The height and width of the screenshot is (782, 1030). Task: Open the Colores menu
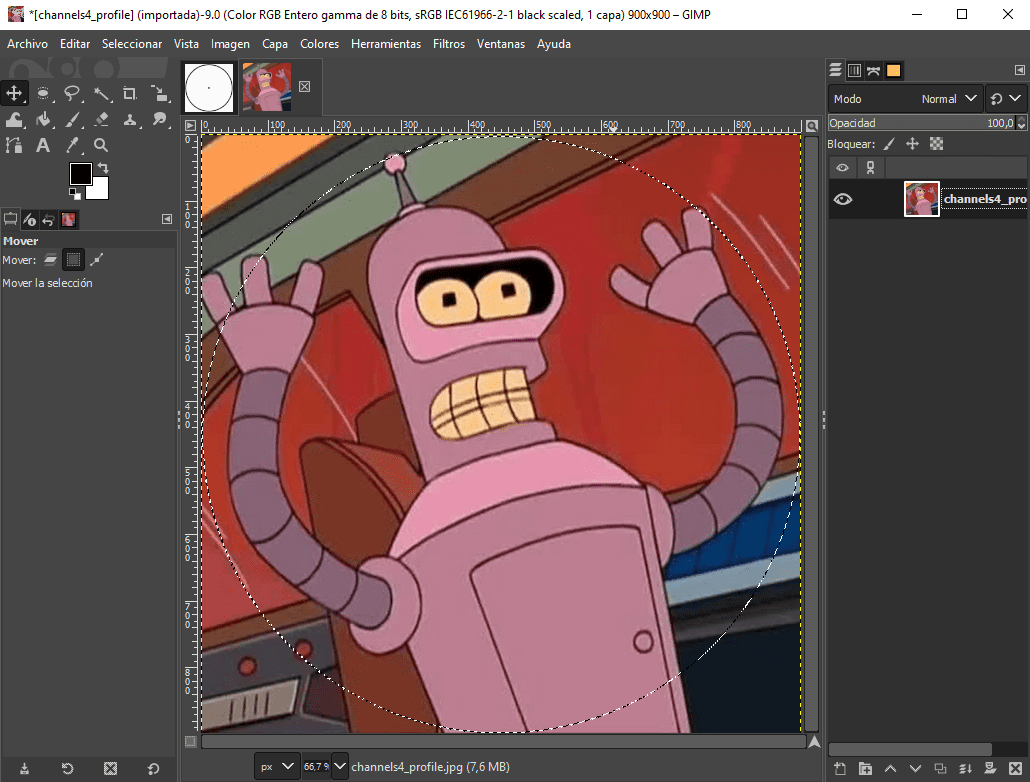click(319, 44)
